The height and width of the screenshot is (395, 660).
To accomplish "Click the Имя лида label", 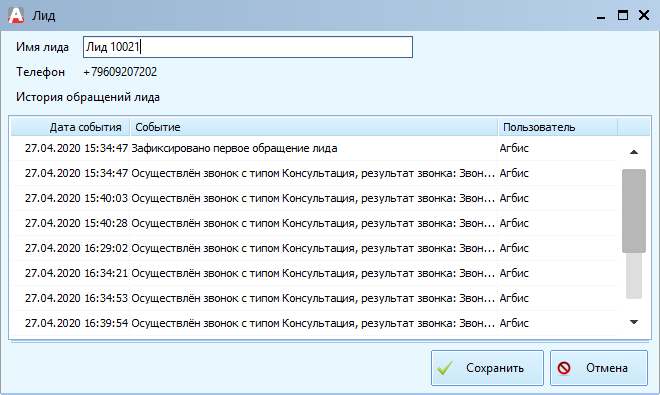I will click(42, 47).
